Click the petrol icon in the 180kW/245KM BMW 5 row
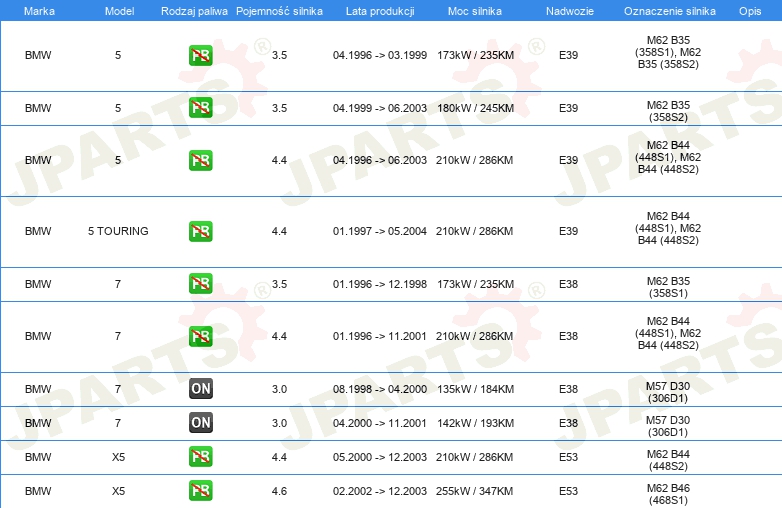 tap(200, 108)
